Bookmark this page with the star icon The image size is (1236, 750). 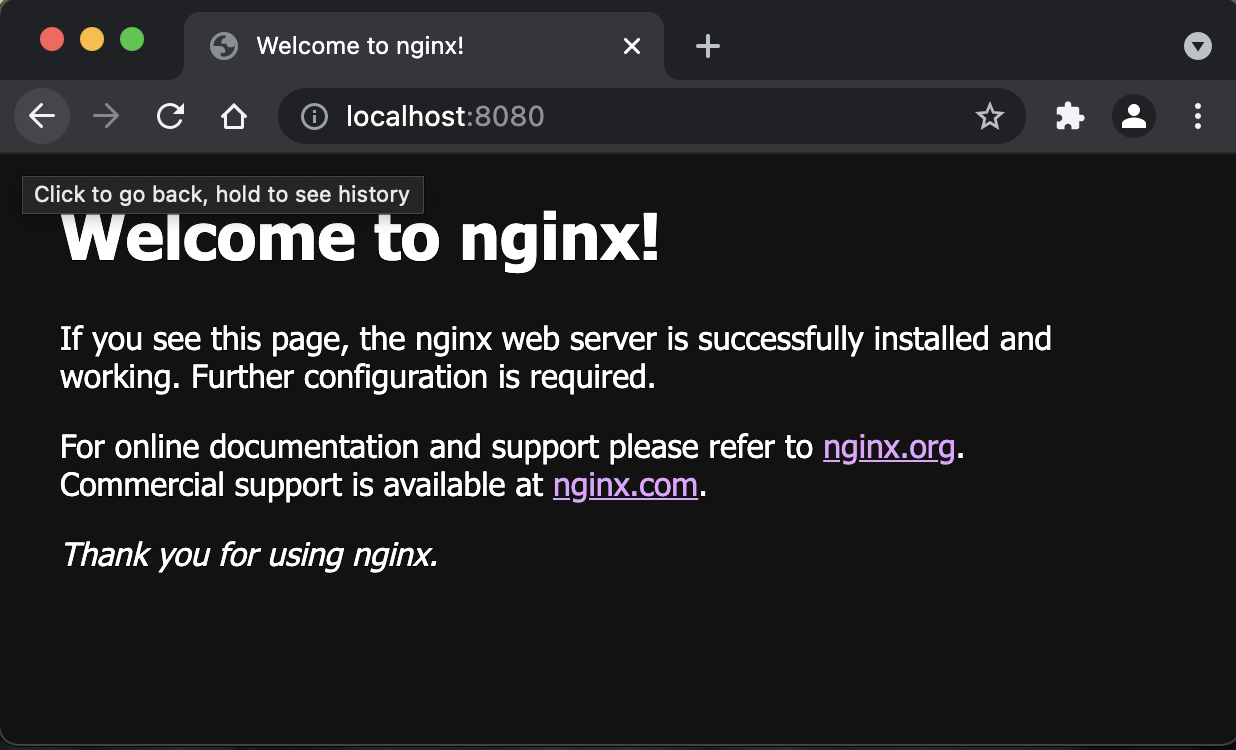[x=990, y=116]
